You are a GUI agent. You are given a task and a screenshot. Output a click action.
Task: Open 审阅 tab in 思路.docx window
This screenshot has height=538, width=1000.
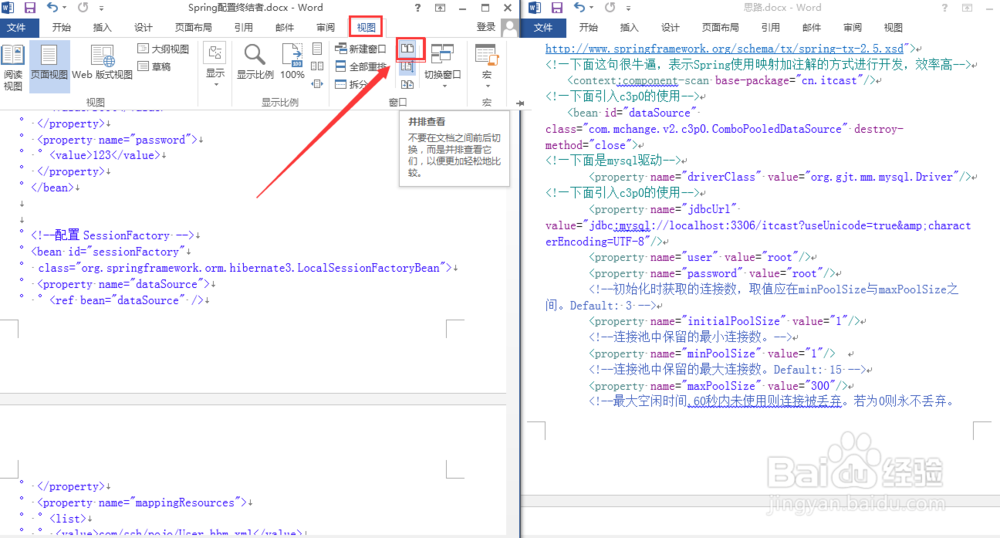coord(852,27)
